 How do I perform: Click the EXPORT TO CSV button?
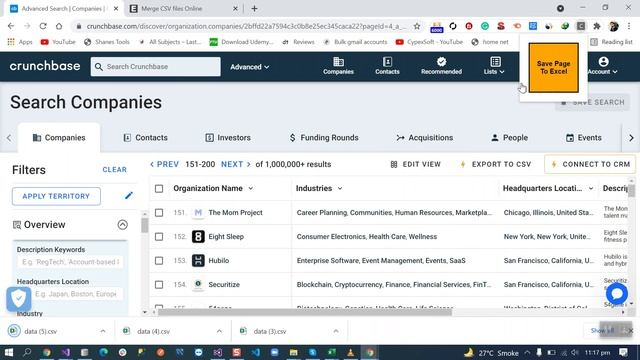(496, 164)
